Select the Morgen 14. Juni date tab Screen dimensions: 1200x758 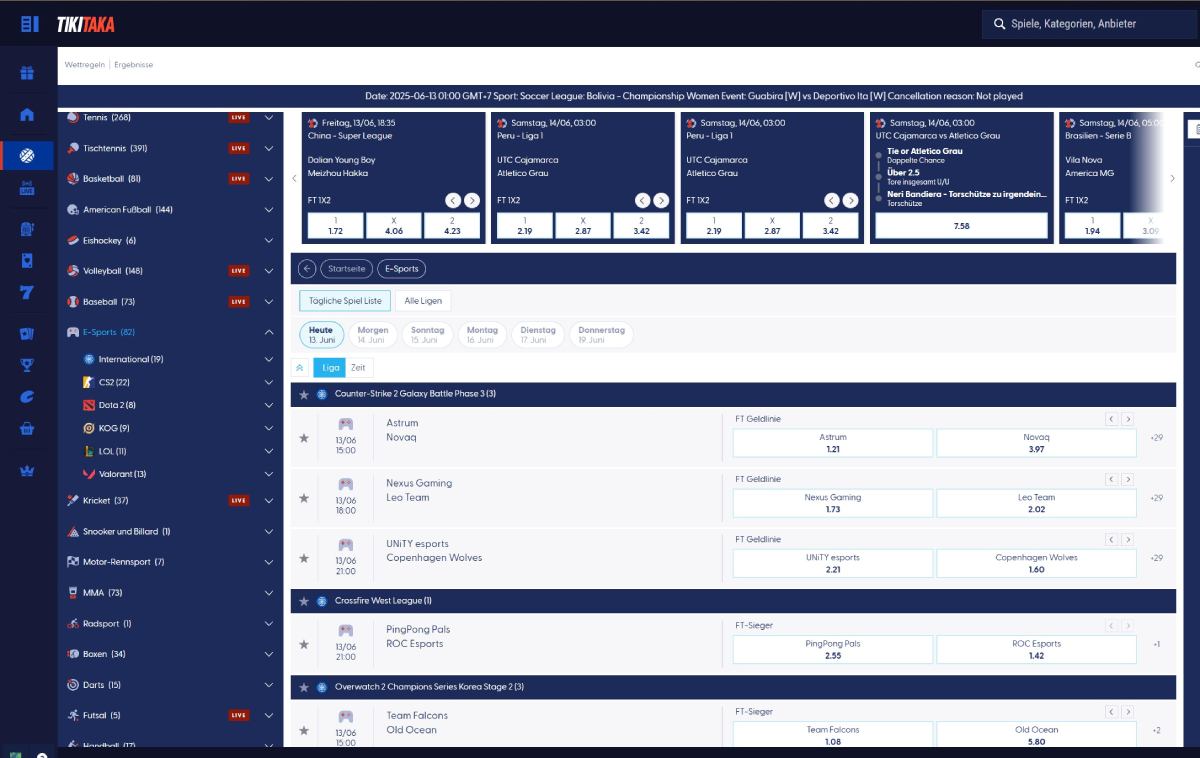click(373, 334)
